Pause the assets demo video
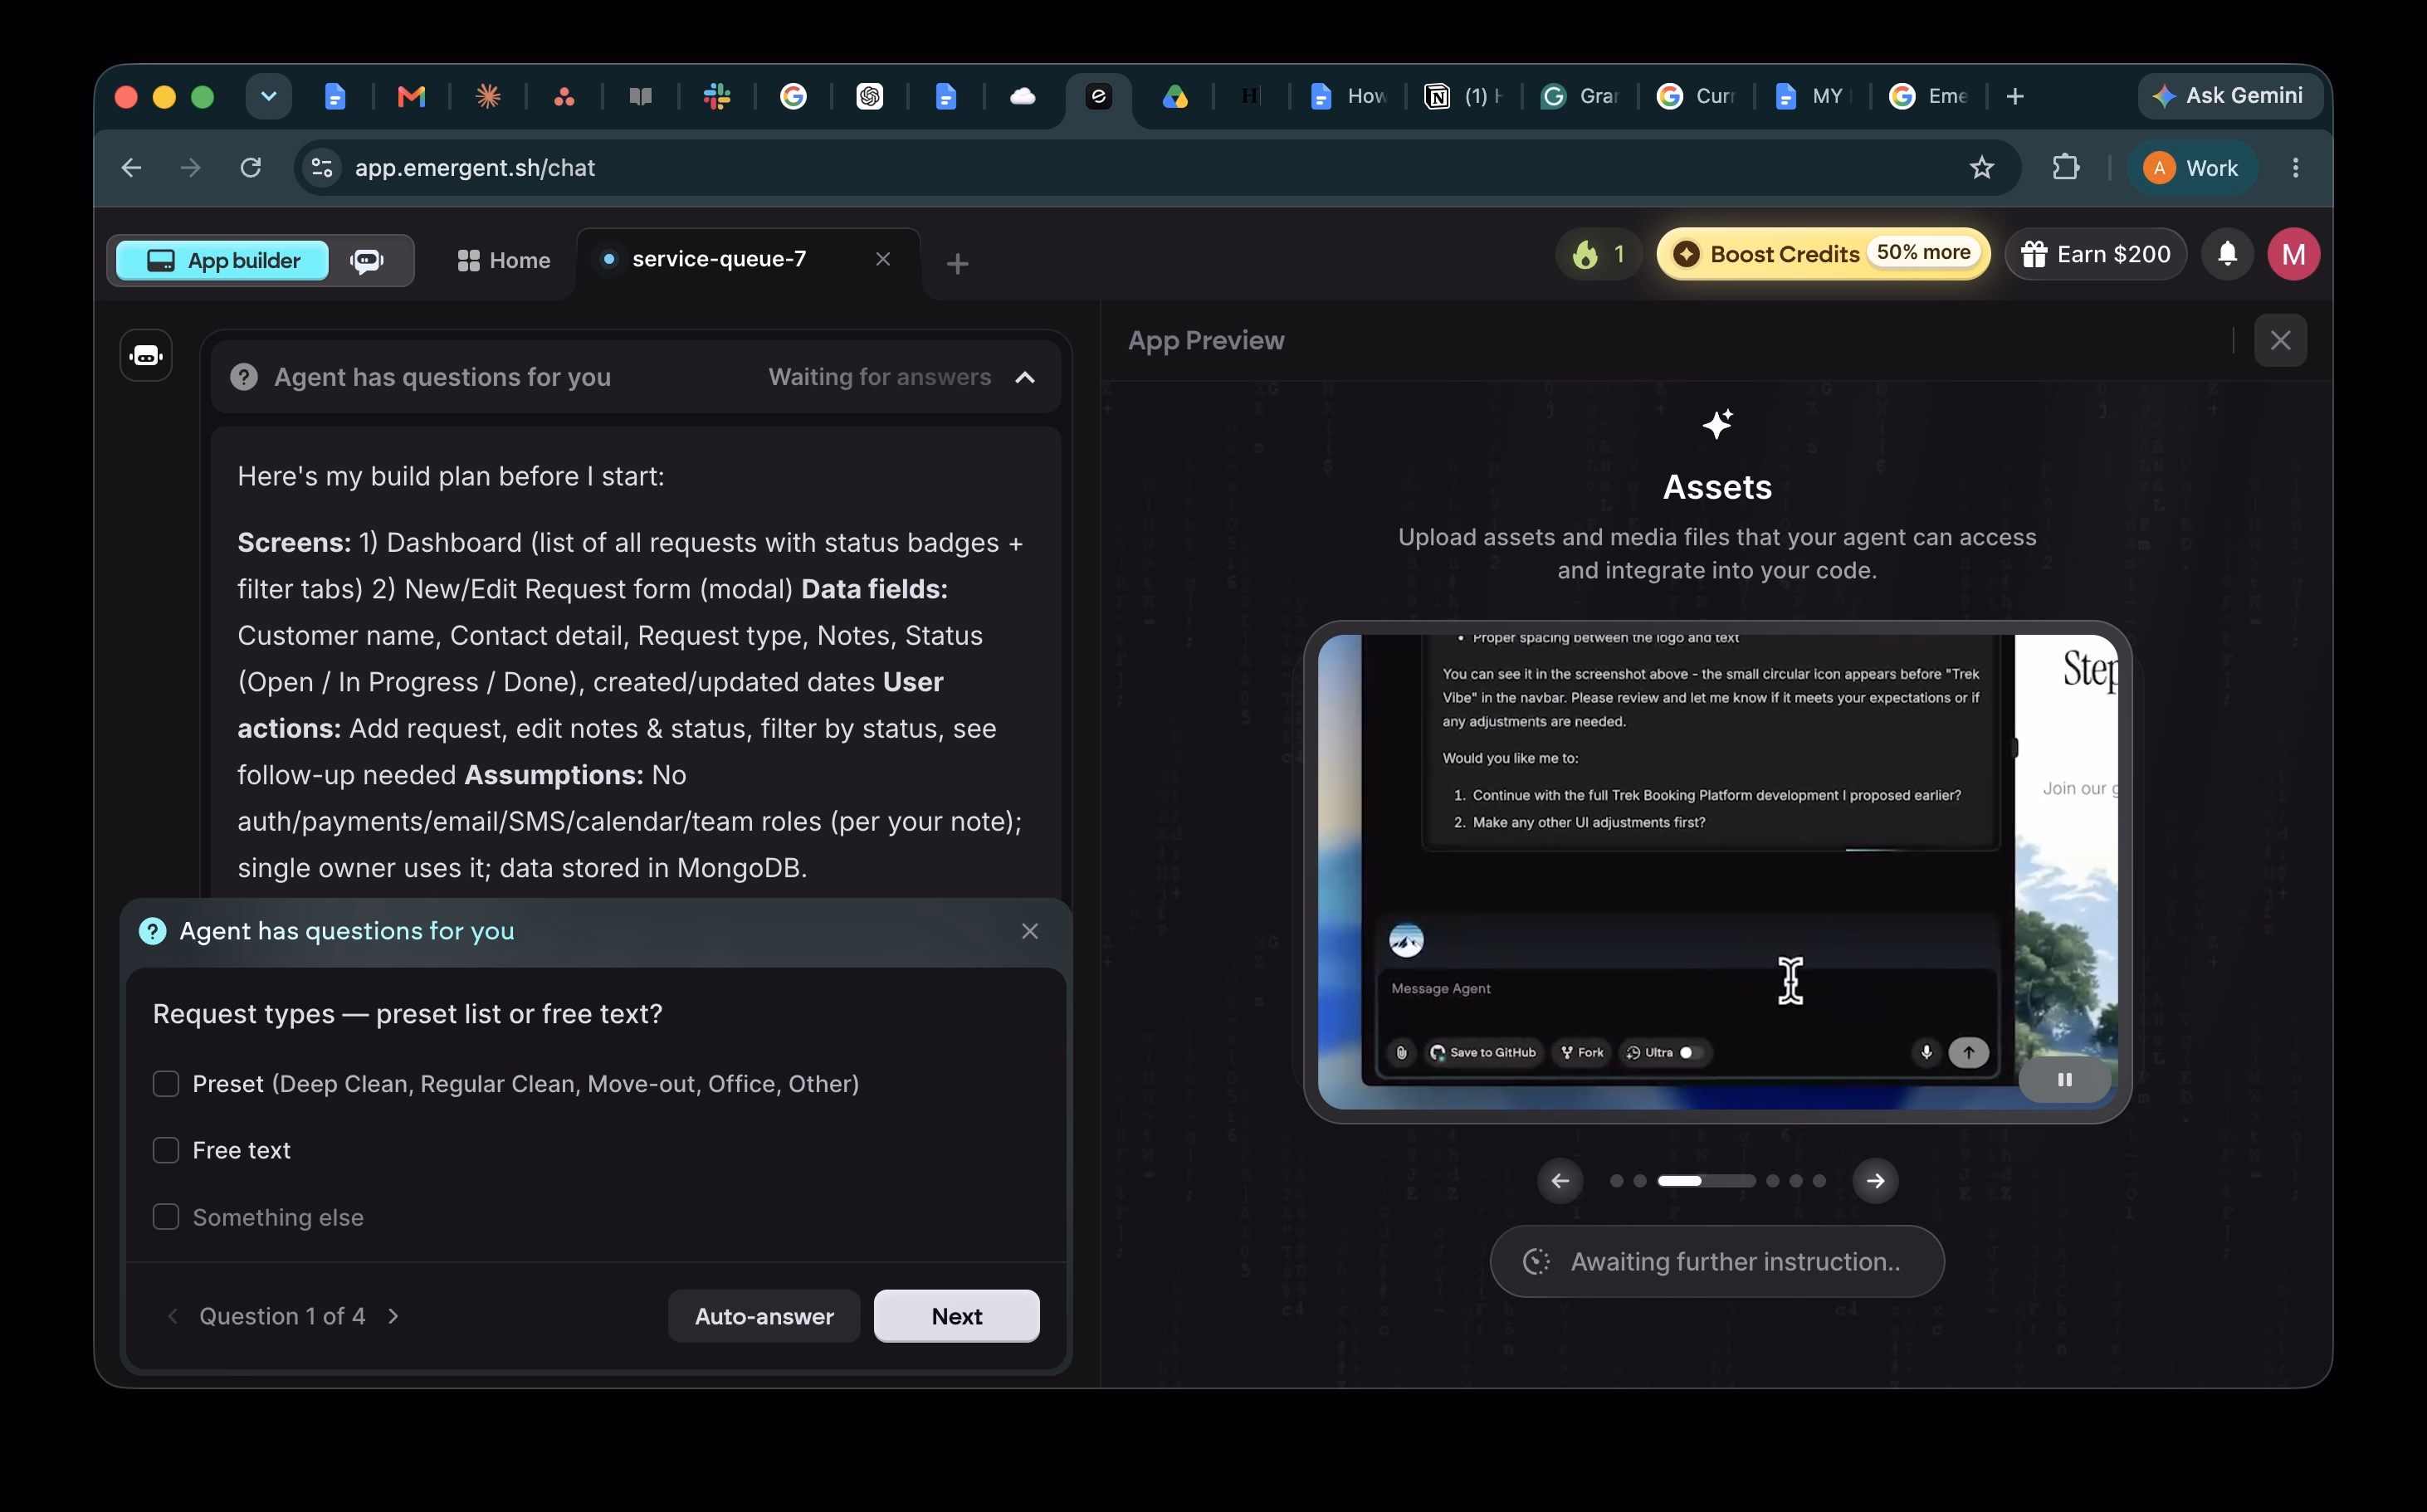Viewport: 2427px width, 1512px height. [x=2064, y=1080]
